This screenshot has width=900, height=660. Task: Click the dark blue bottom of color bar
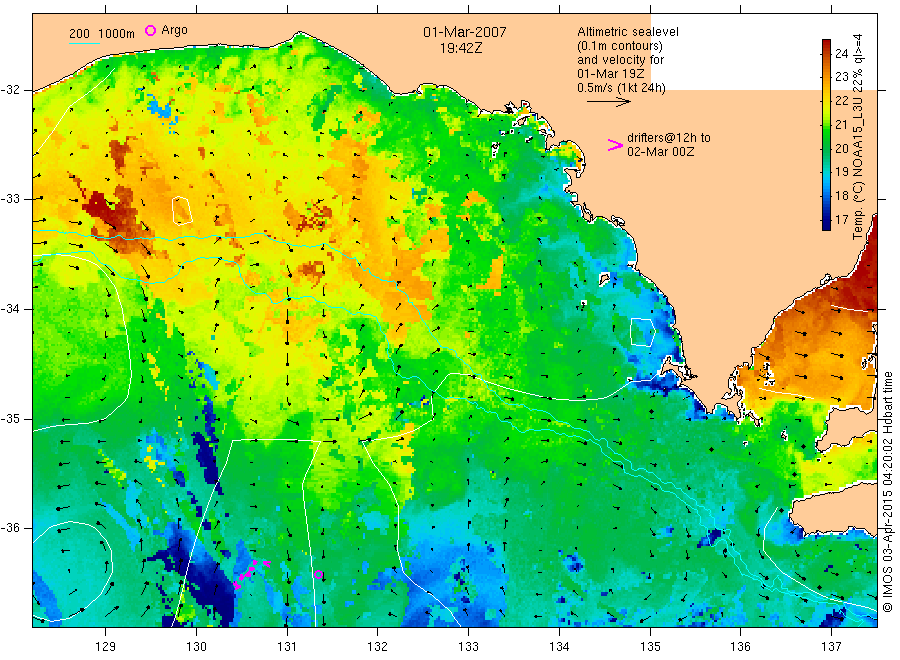coord(826,223)
